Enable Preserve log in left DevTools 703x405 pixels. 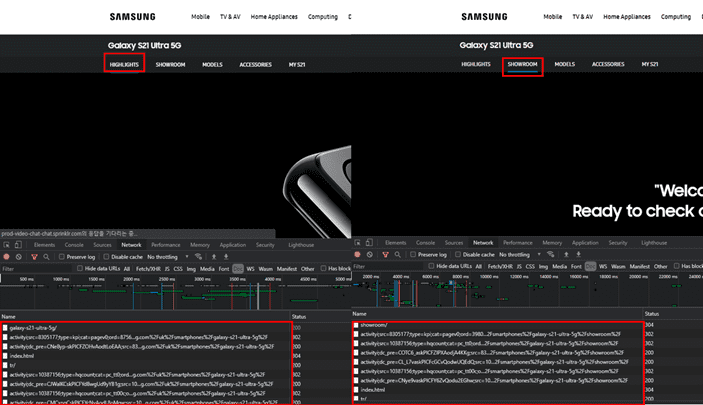pos(62,257)
